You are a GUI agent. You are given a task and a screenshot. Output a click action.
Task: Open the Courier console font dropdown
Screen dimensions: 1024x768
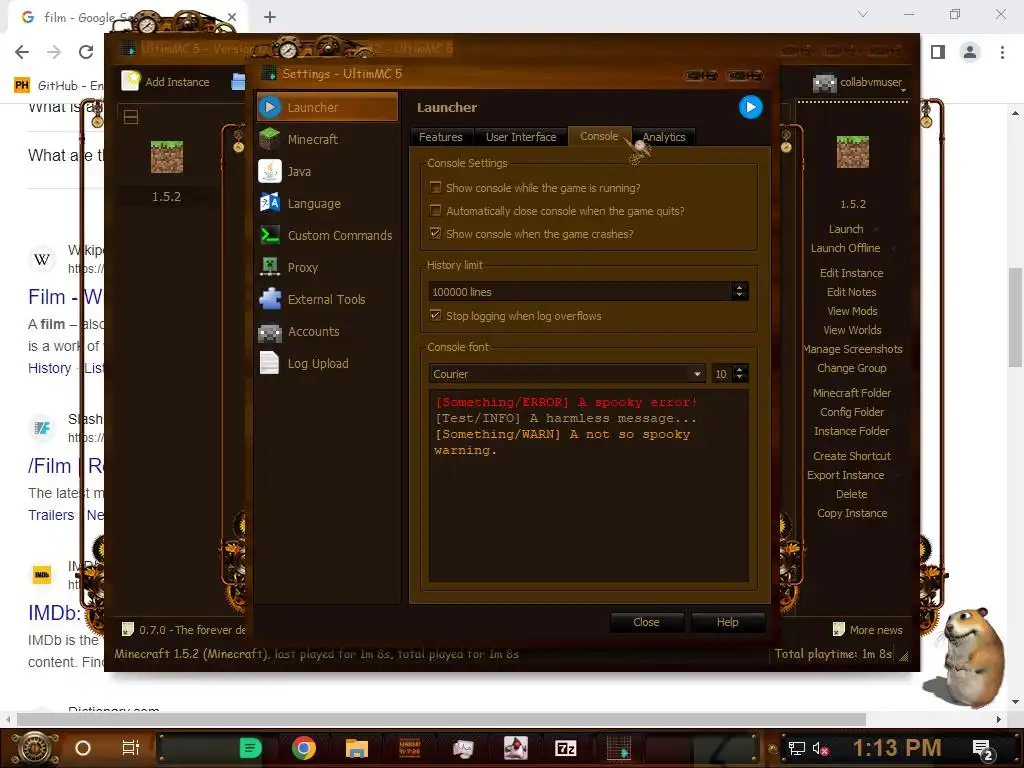tap(567, 374)
